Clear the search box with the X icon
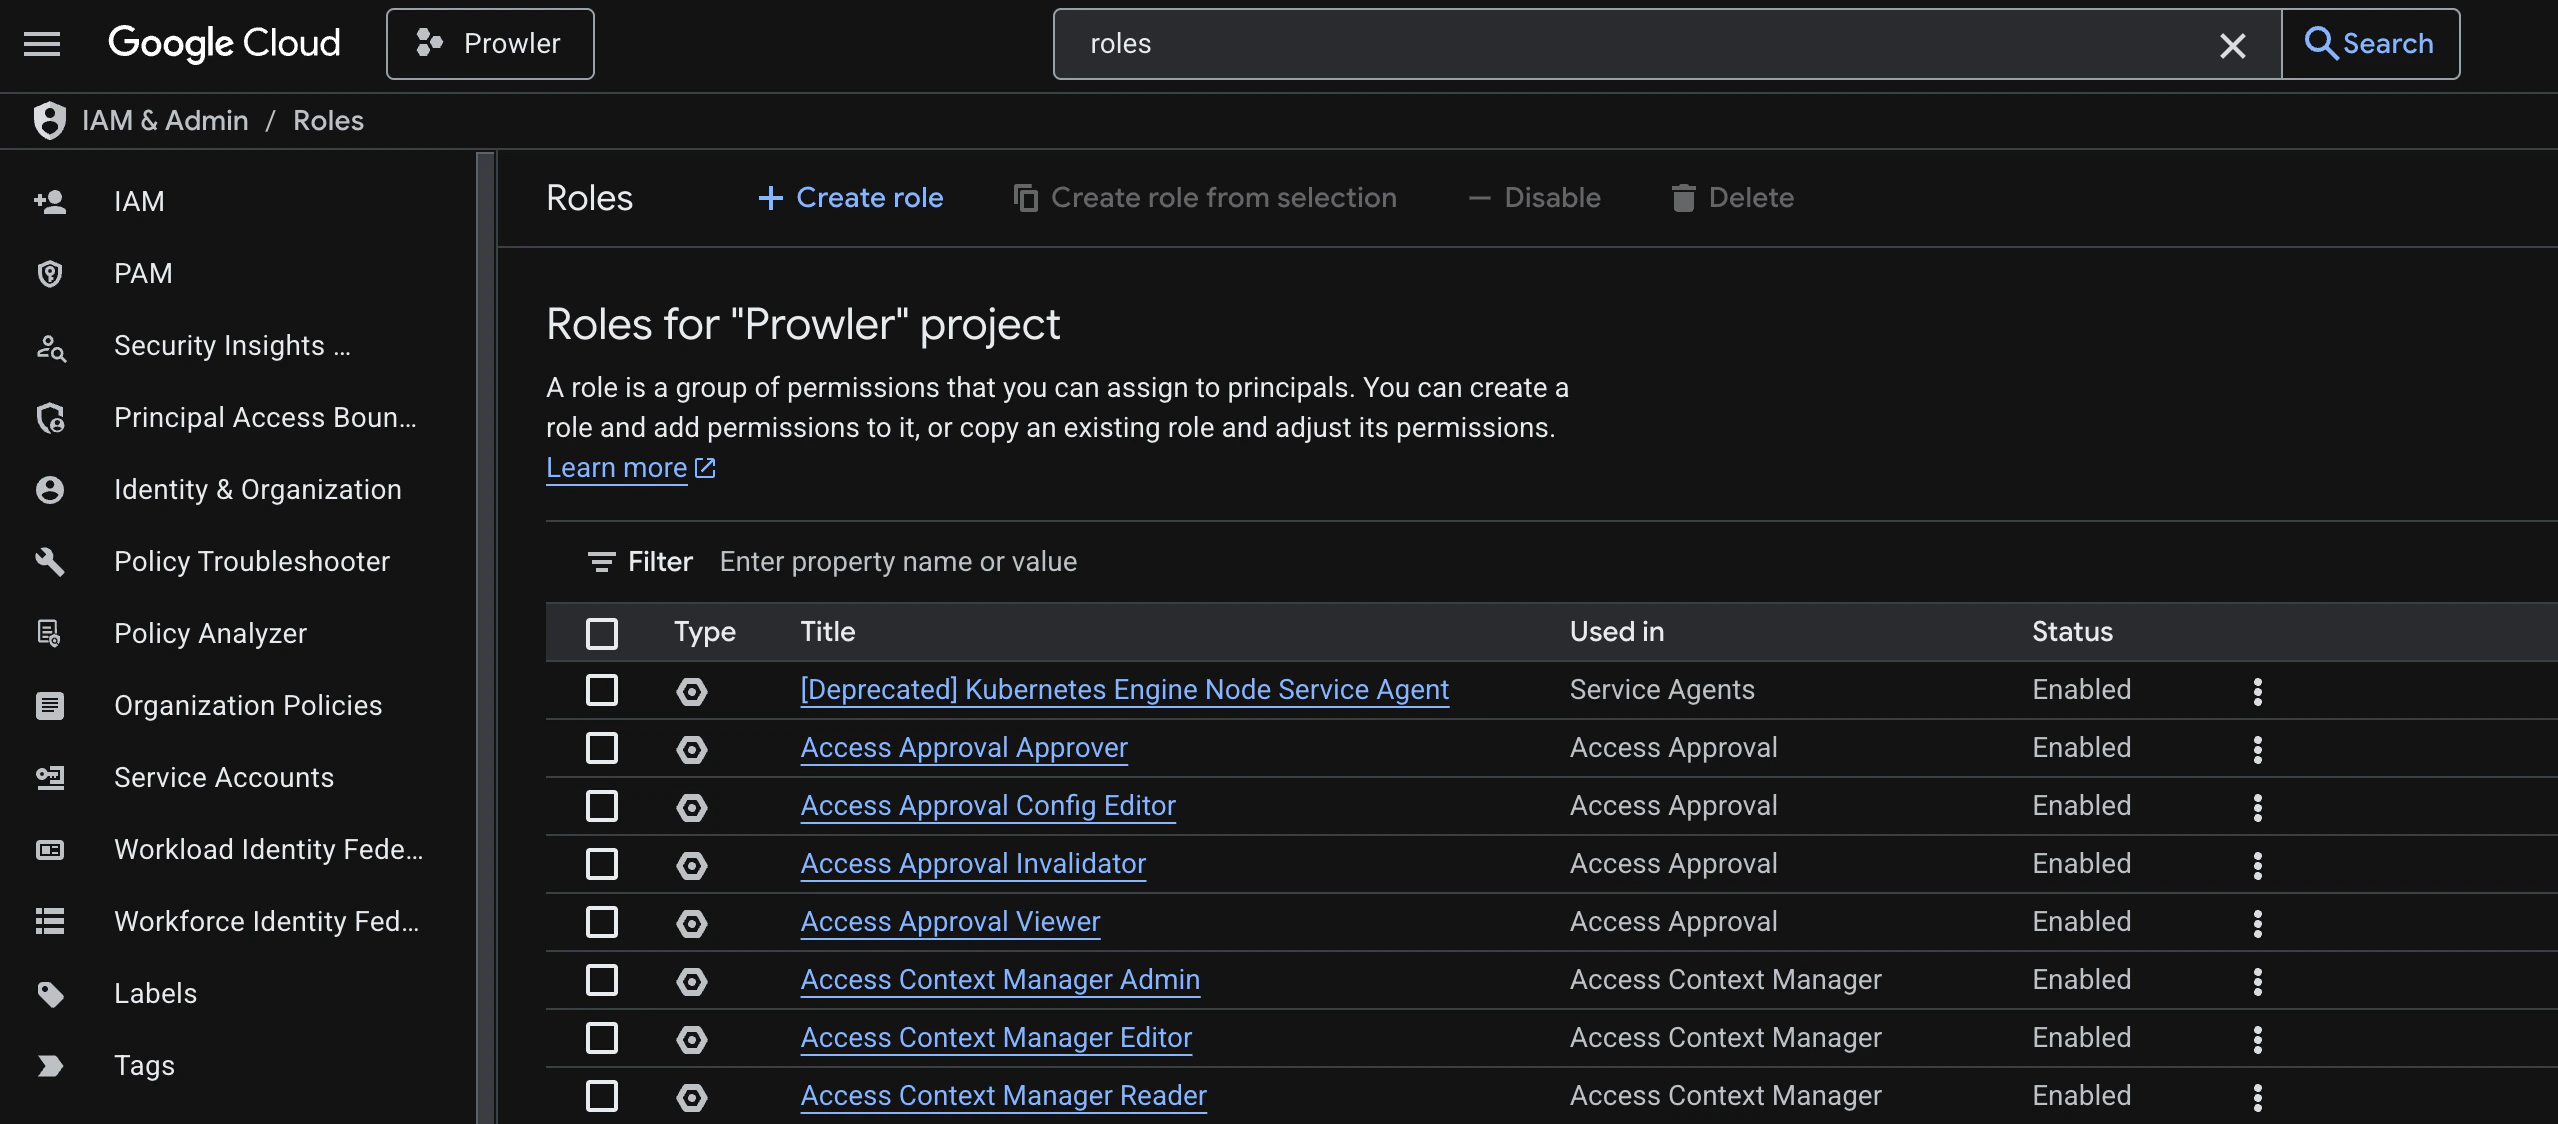2558x1124 pixels. pos(2233,44)
